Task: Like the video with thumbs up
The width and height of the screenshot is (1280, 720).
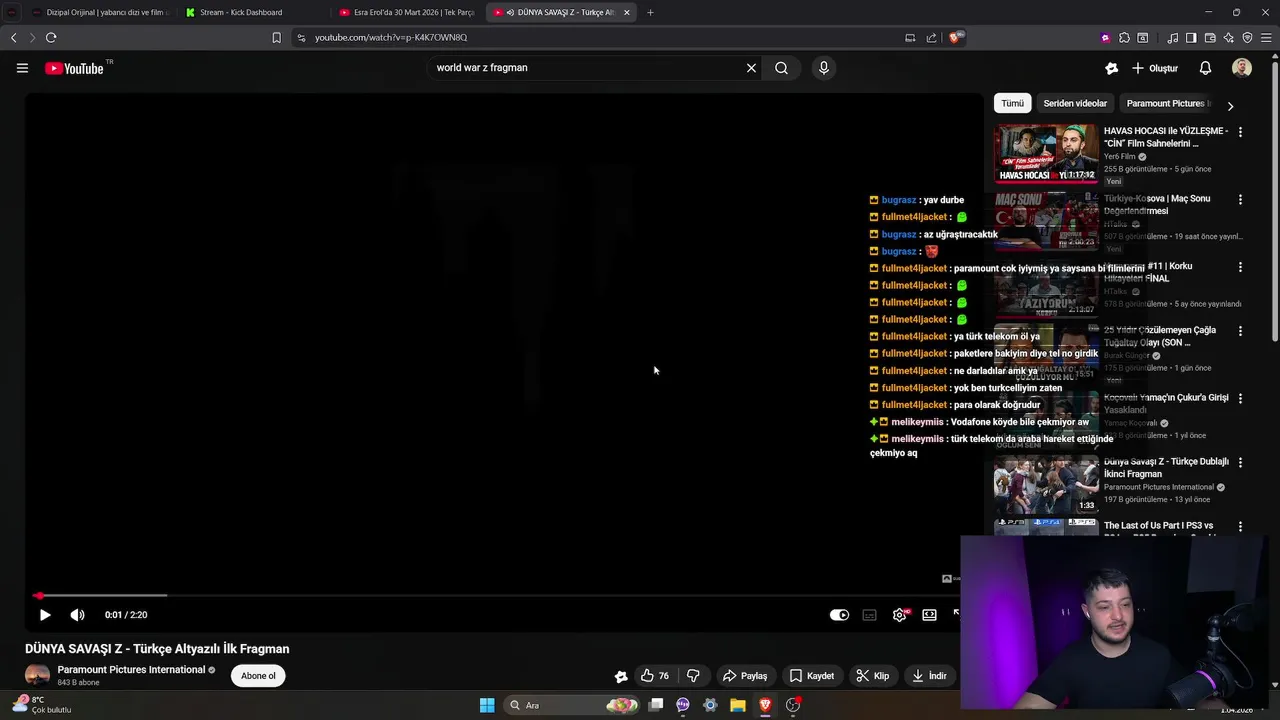Action: tap(654, 676)
